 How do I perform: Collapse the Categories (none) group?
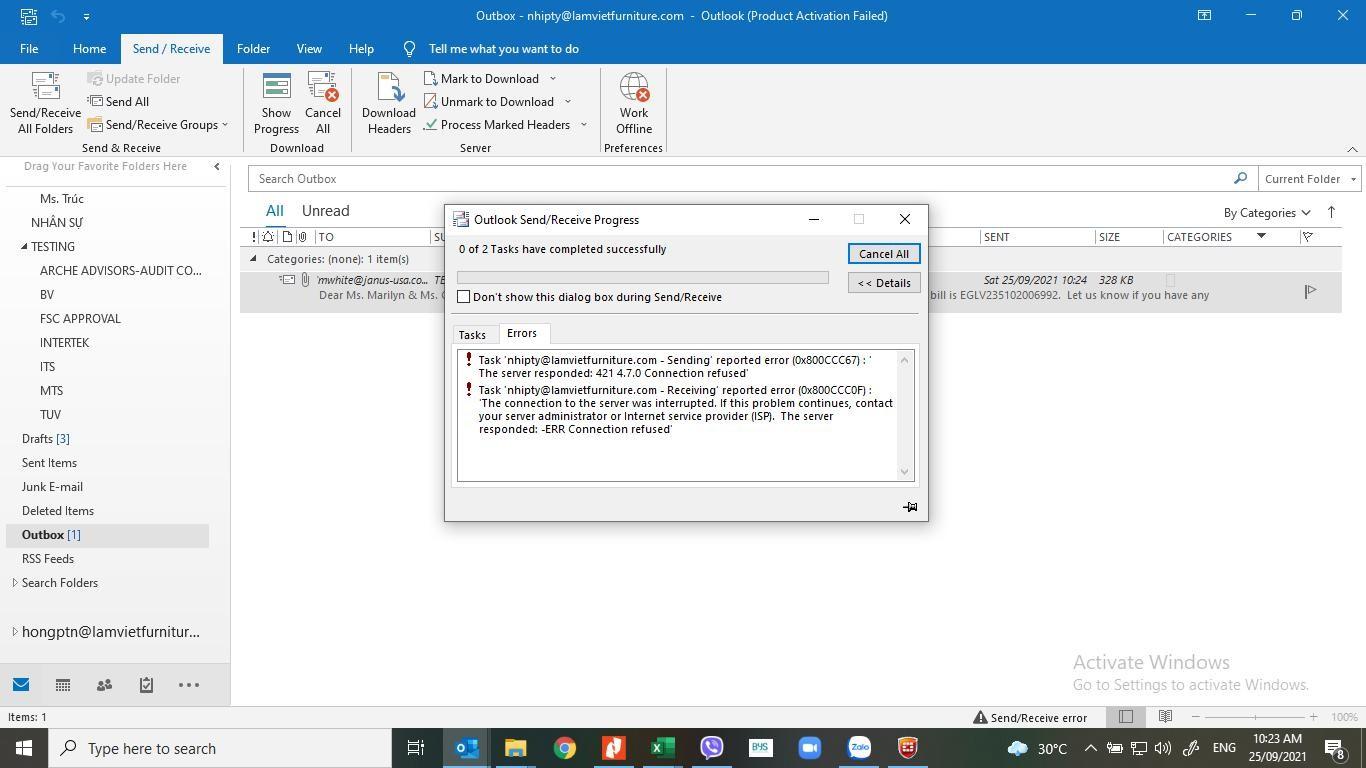tap(253, 259)
